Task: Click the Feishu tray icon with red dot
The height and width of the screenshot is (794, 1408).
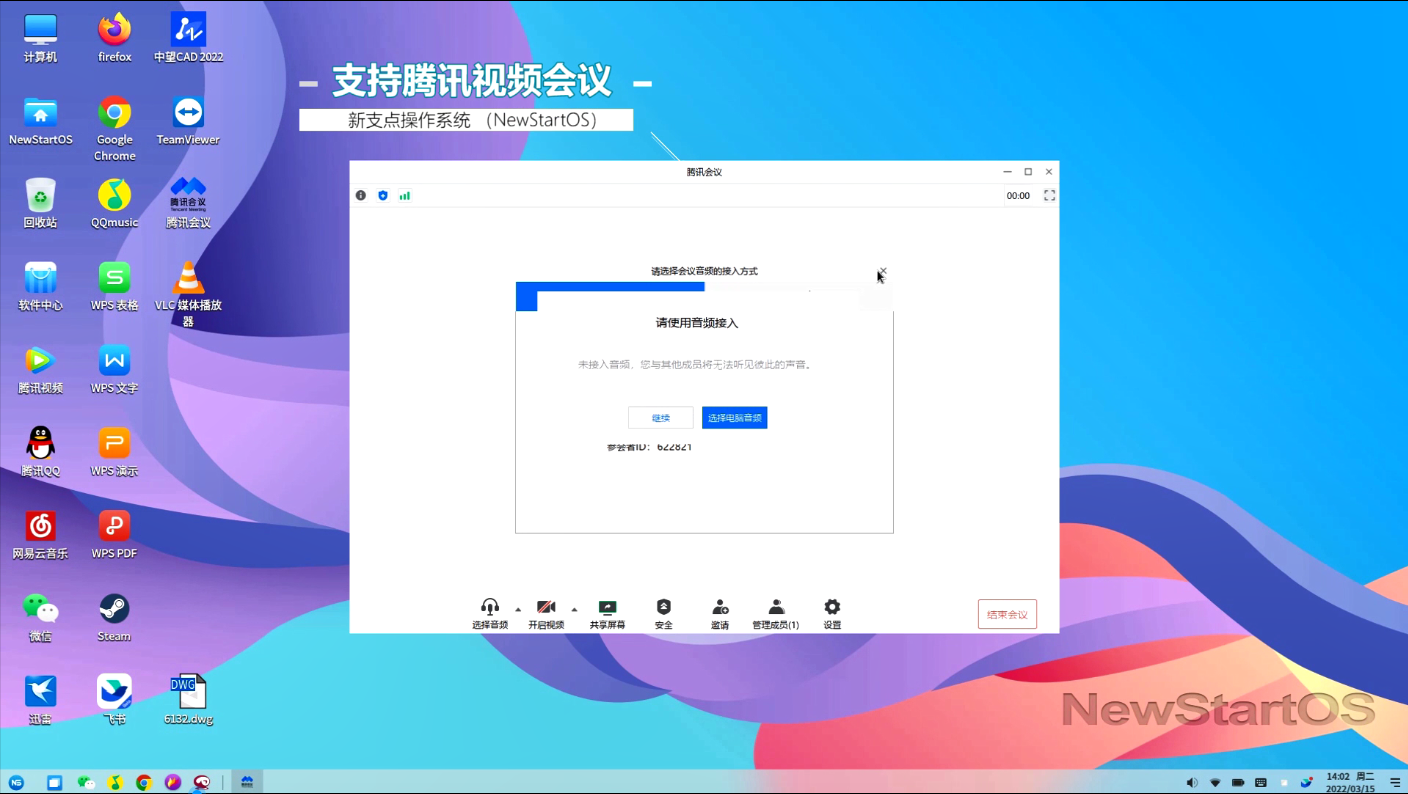Action: pyautogui.click(x=1306, y=782)
